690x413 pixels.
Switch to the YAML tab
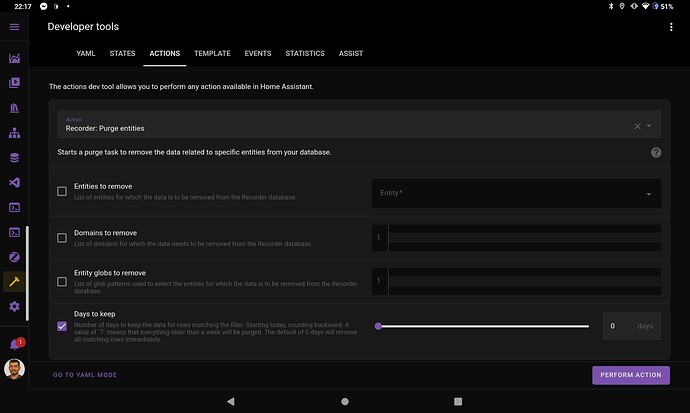(x=86, y=53)
